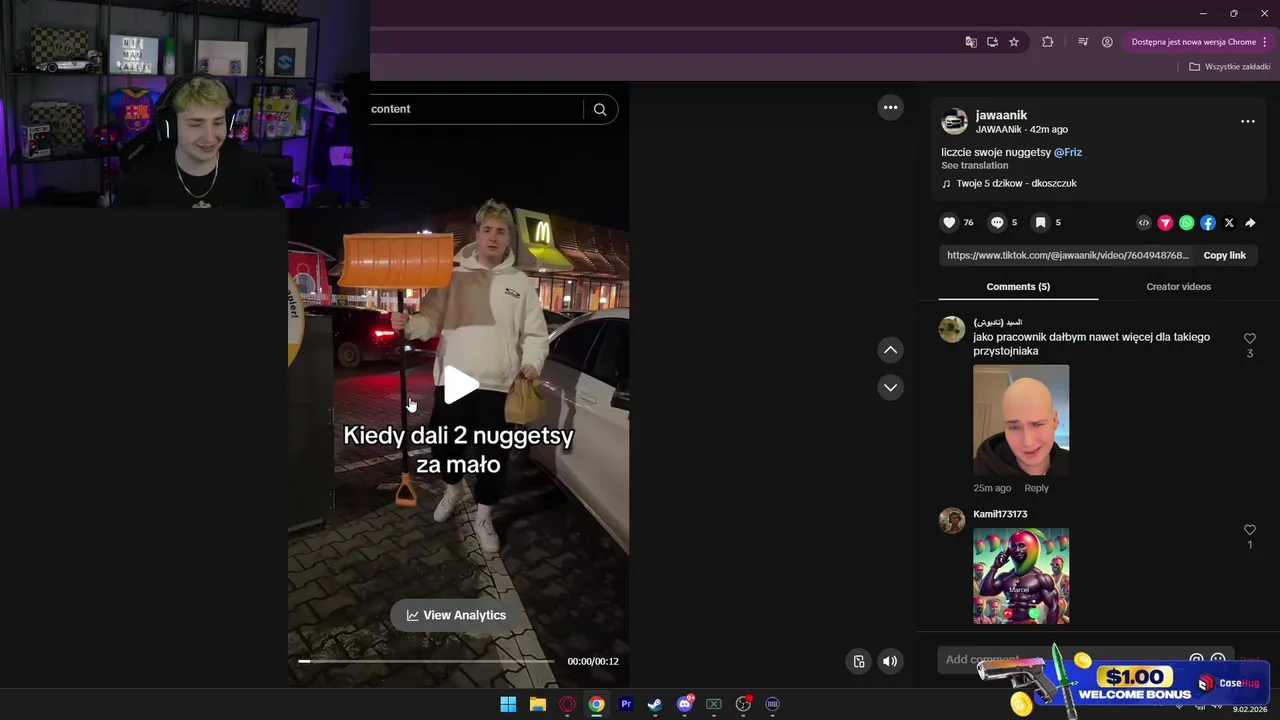Like the first comment about pracownik
Image resolution: width=1280 pixels, height=720 pixels.
(1250, 339)
